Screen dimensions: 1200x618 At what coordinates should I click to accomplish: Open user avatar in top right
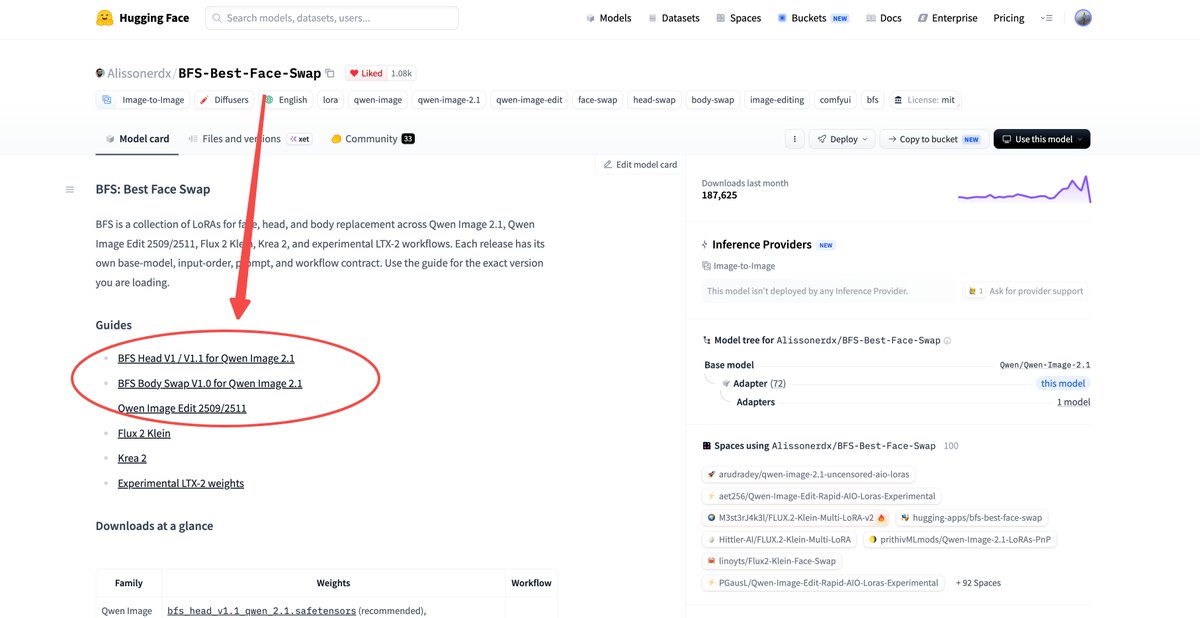[x=1083, y=18]
